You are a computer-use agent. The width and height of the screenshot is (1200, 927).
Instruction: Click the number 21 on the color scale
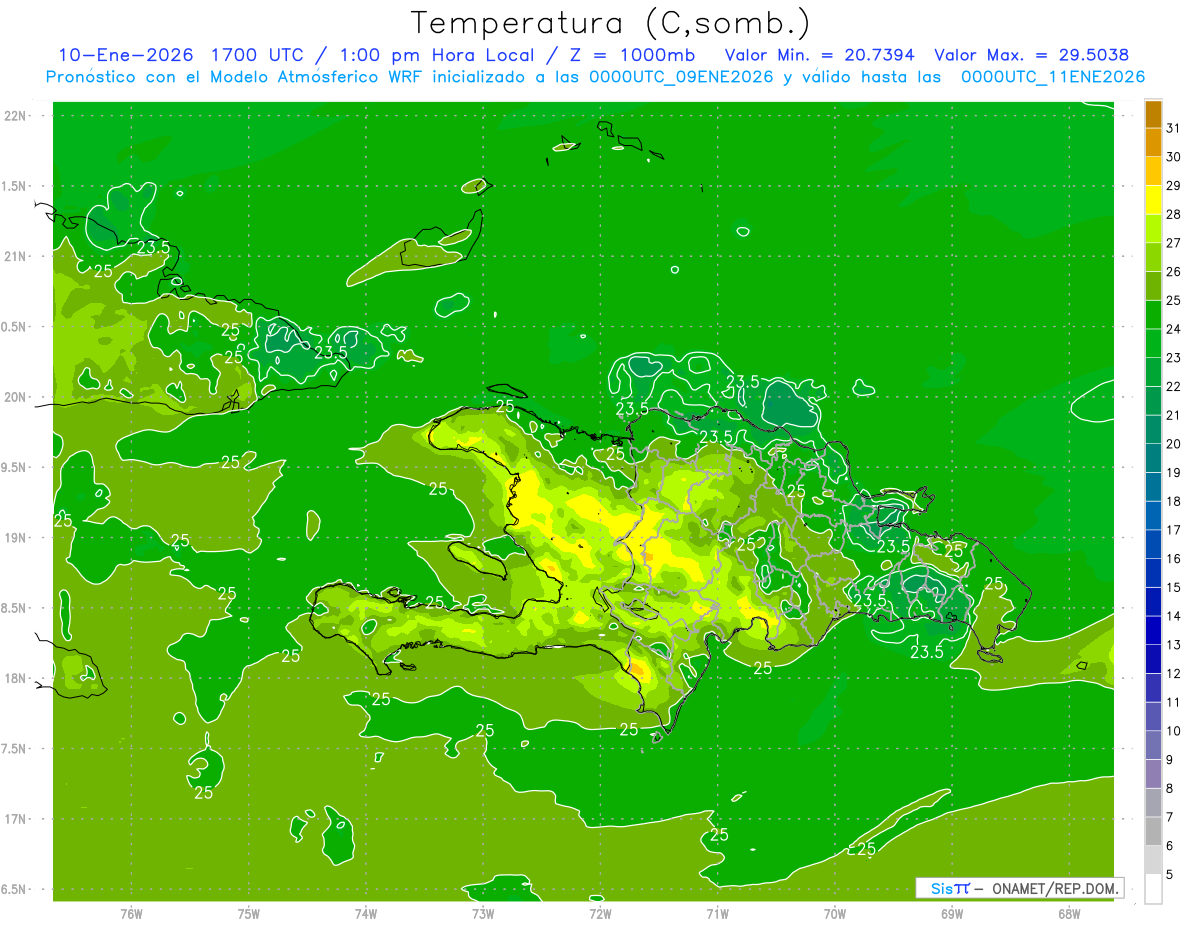tap(1174, 415)
